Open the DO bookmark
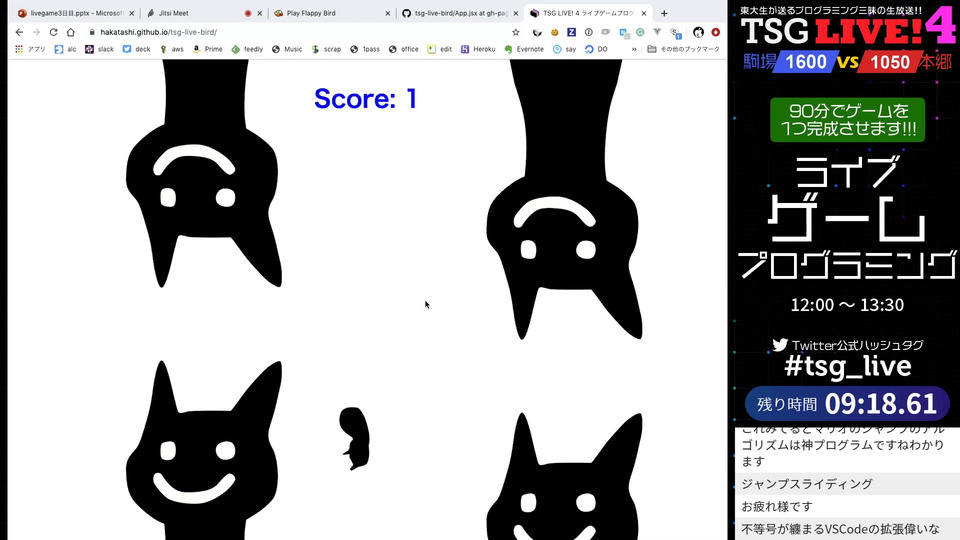The width and height of the screenshot is (960, 540). point(596,49)
